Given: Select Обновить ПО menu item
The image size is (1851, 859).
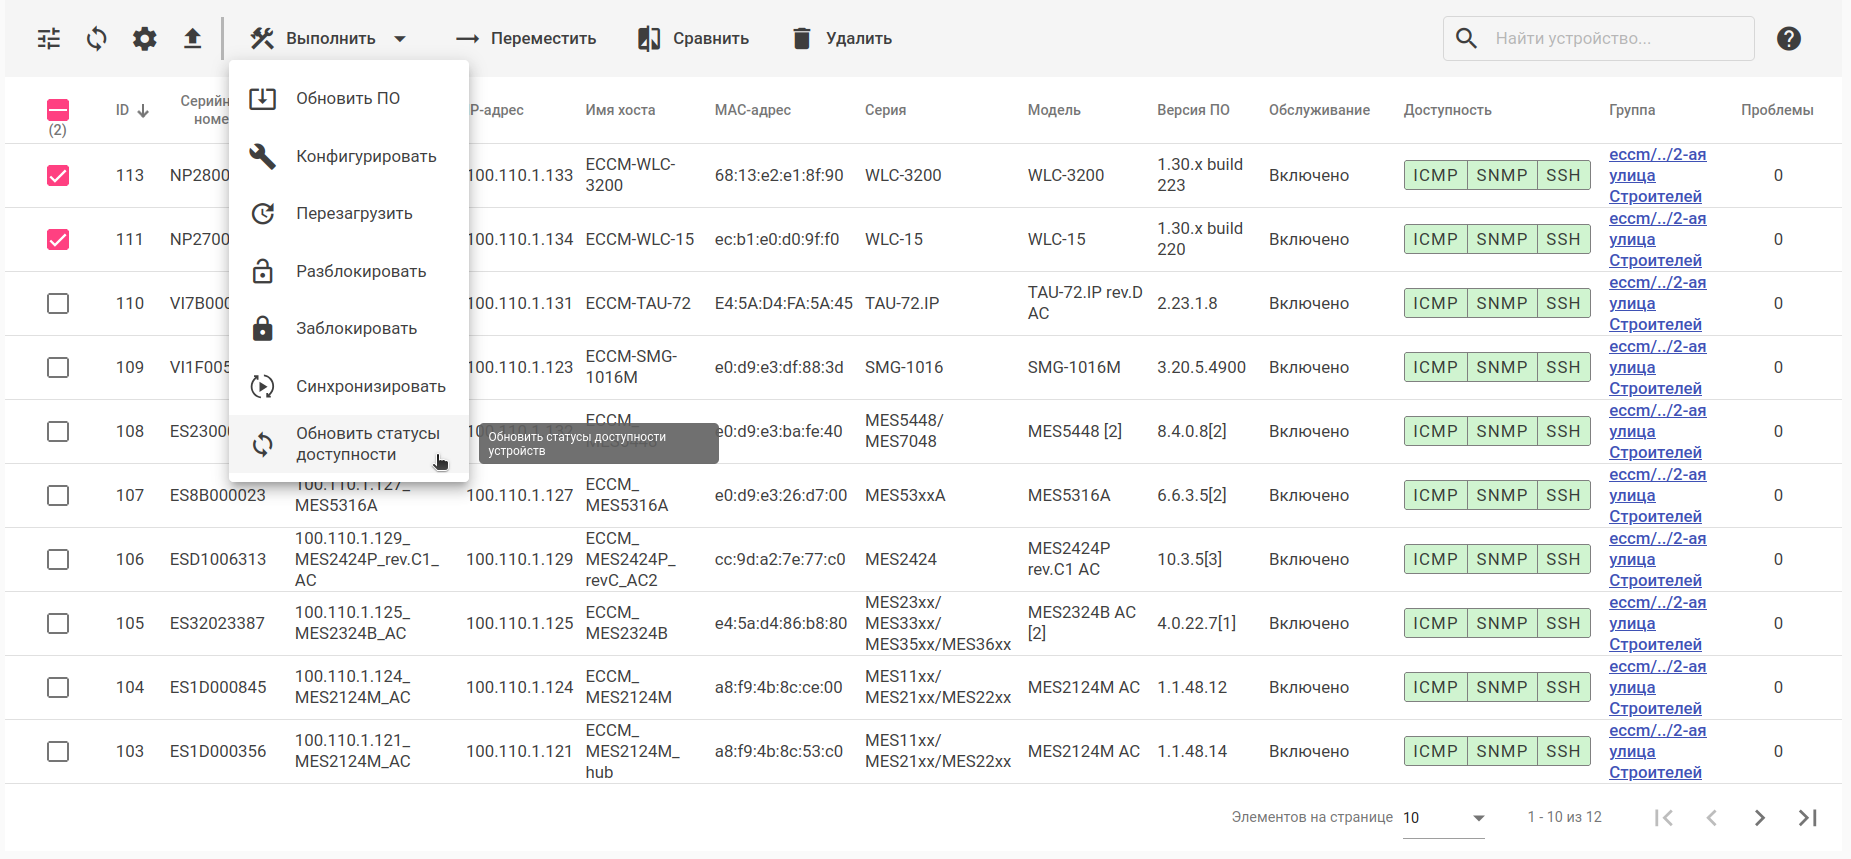Looking at the screenshot, I should [347, 99].
